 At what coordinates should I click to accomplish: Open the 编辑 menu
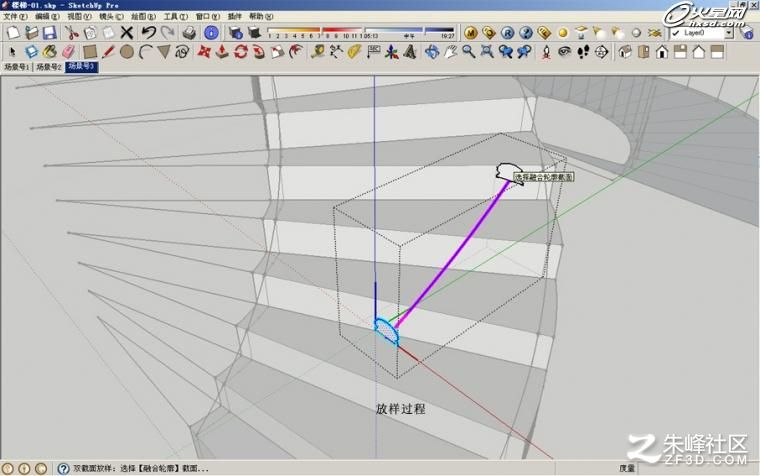pos(47,16)
